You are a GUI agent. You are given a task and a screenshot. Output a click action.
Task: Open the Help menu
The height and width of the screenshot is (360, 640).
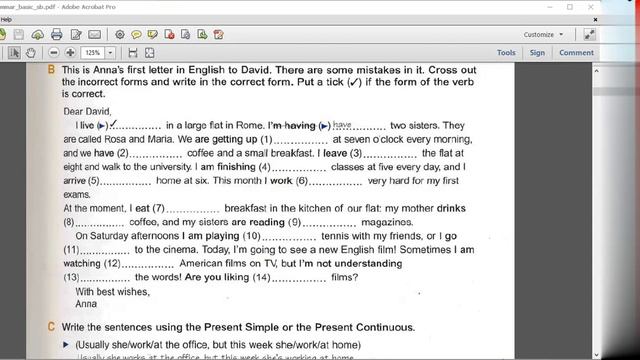6,19
